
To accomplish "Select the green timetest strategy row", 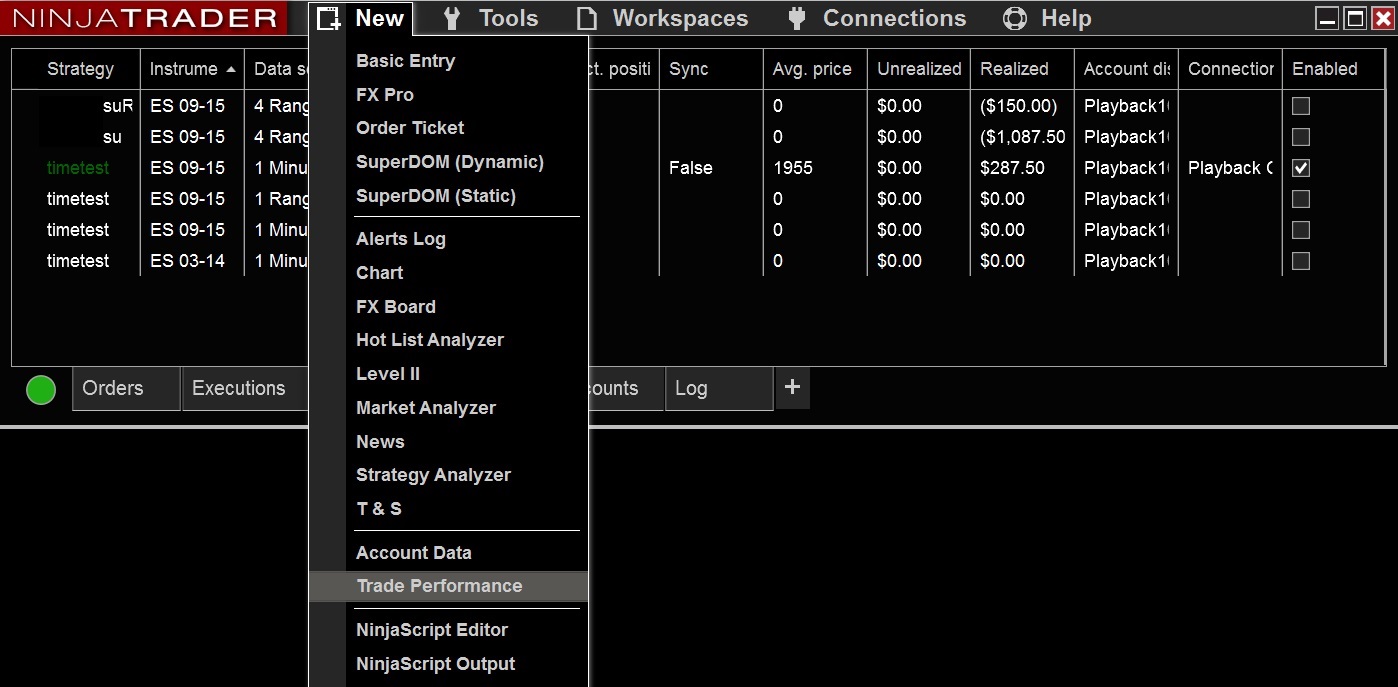I will pyautogui.click(x=78, y=168).
